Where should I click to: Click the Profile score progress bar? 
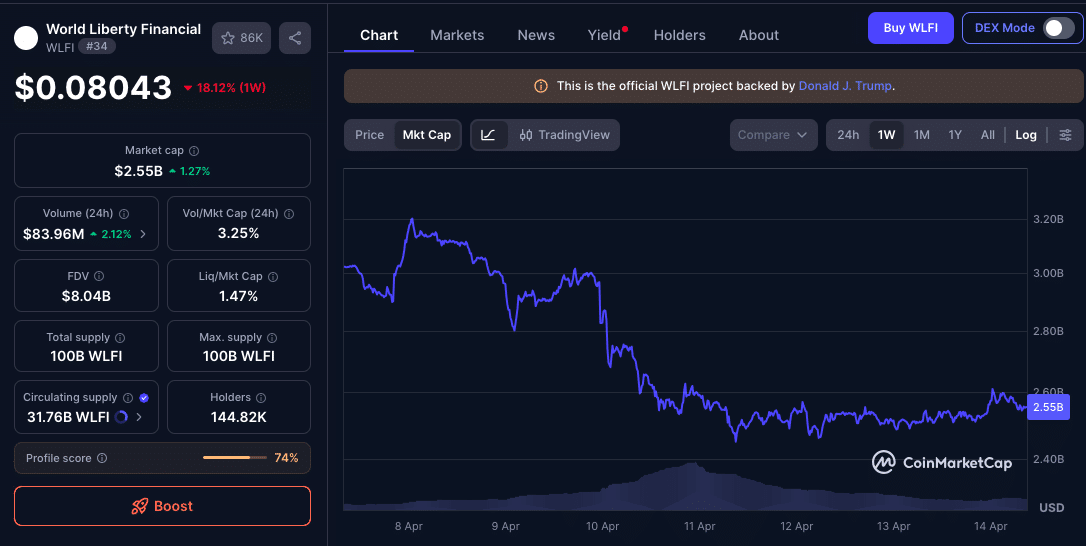(x=235, y=458)
